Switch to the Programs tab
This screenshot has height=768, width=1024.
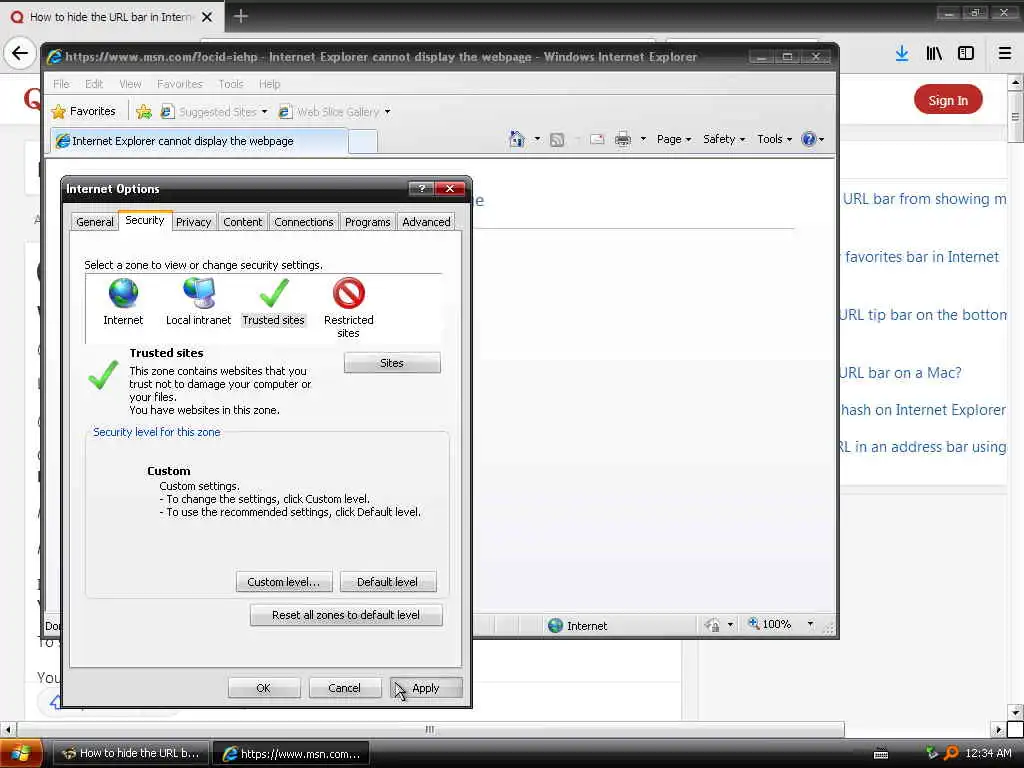coord(368,222)
